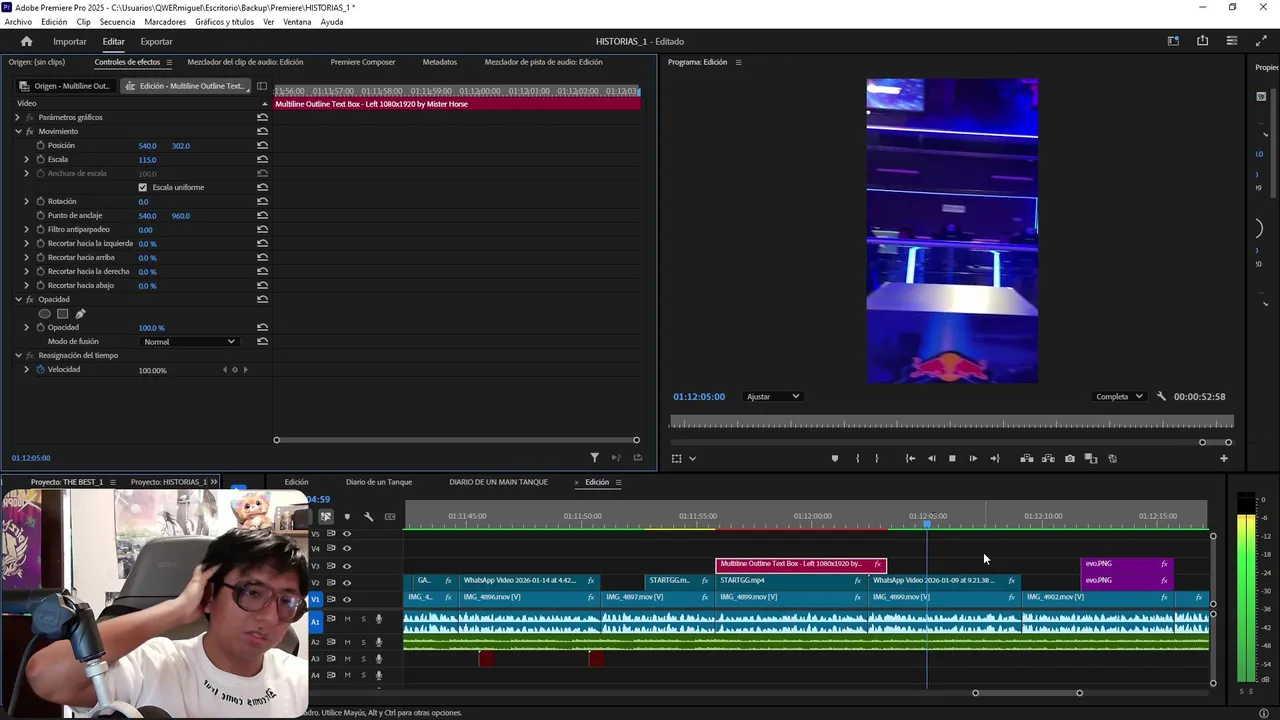Mark In point in Program monitor

(x=857, y=458)
